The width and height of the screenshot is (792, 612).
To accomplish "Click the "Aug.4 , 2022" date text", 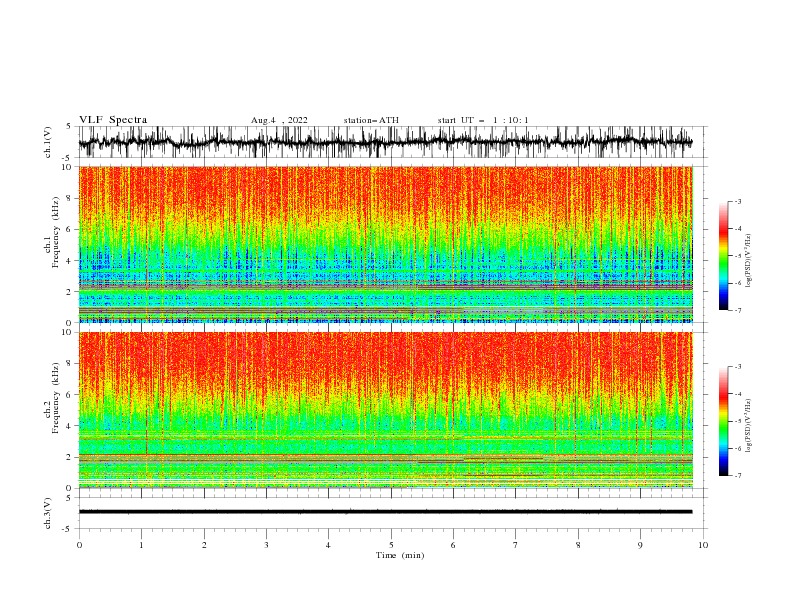I will click(x=279, y=120).
